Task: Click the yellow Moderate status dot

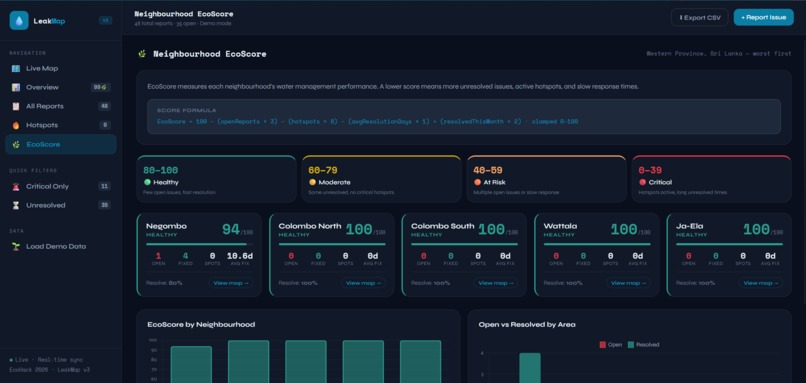Action: (312, 183)
